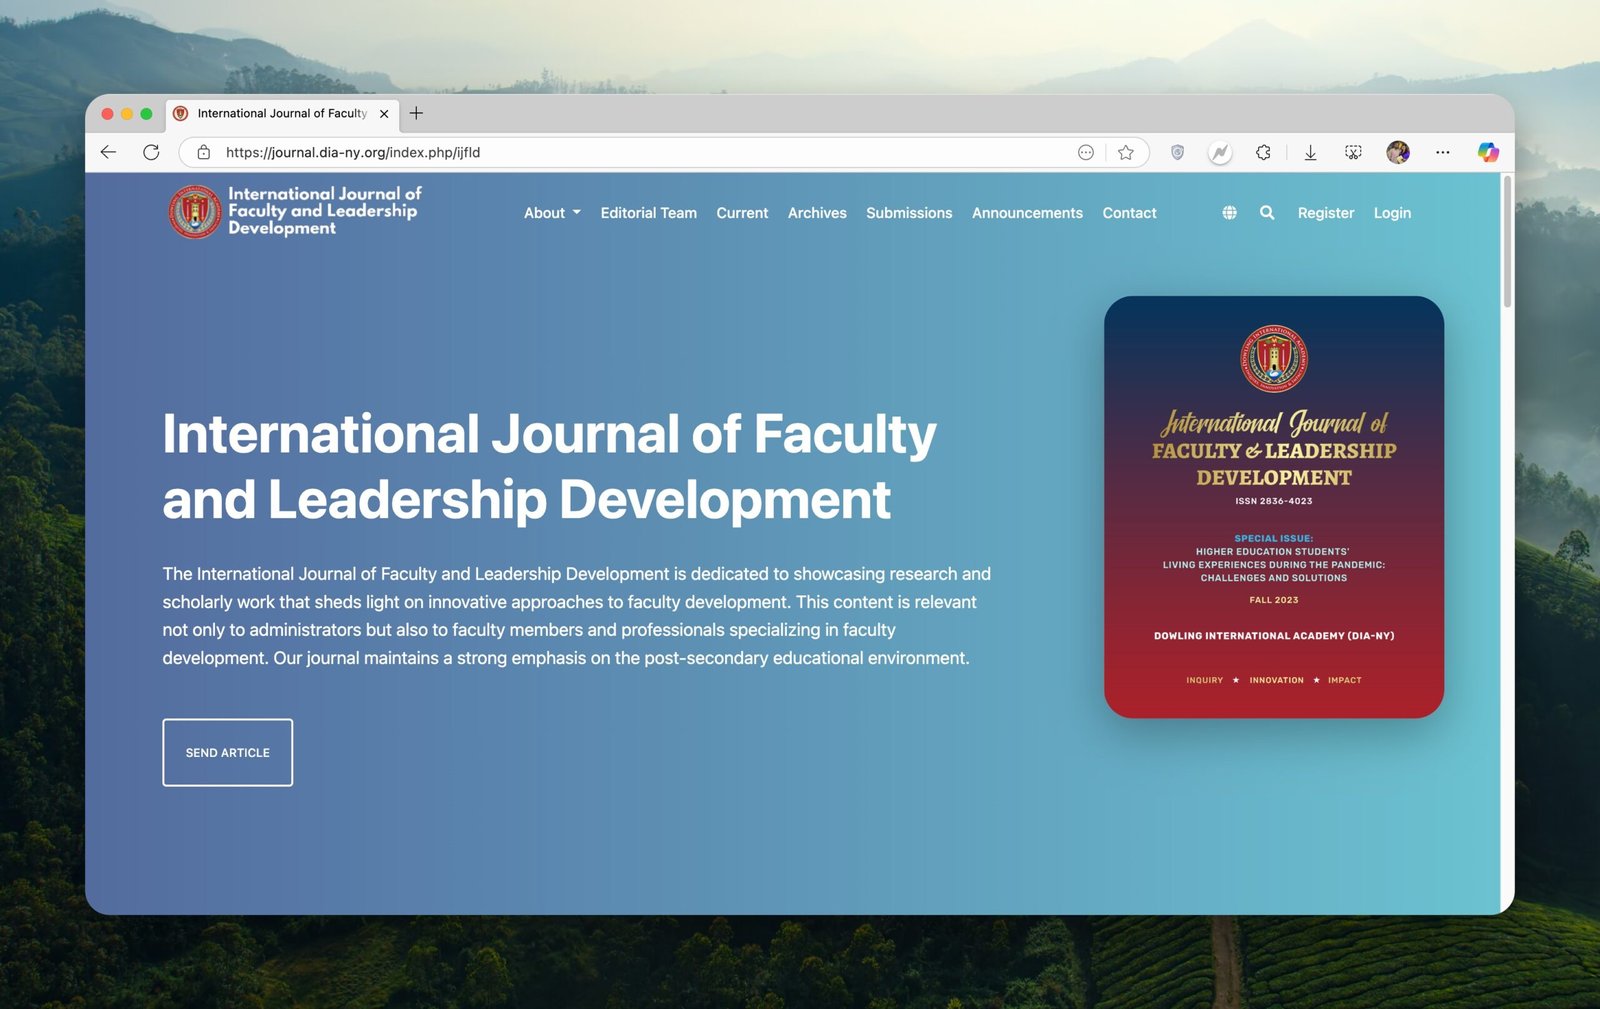Click the website search magnifier icon
Image resolution: width=1600 pixels, height=1009 pixels.
coord(1267,213)
